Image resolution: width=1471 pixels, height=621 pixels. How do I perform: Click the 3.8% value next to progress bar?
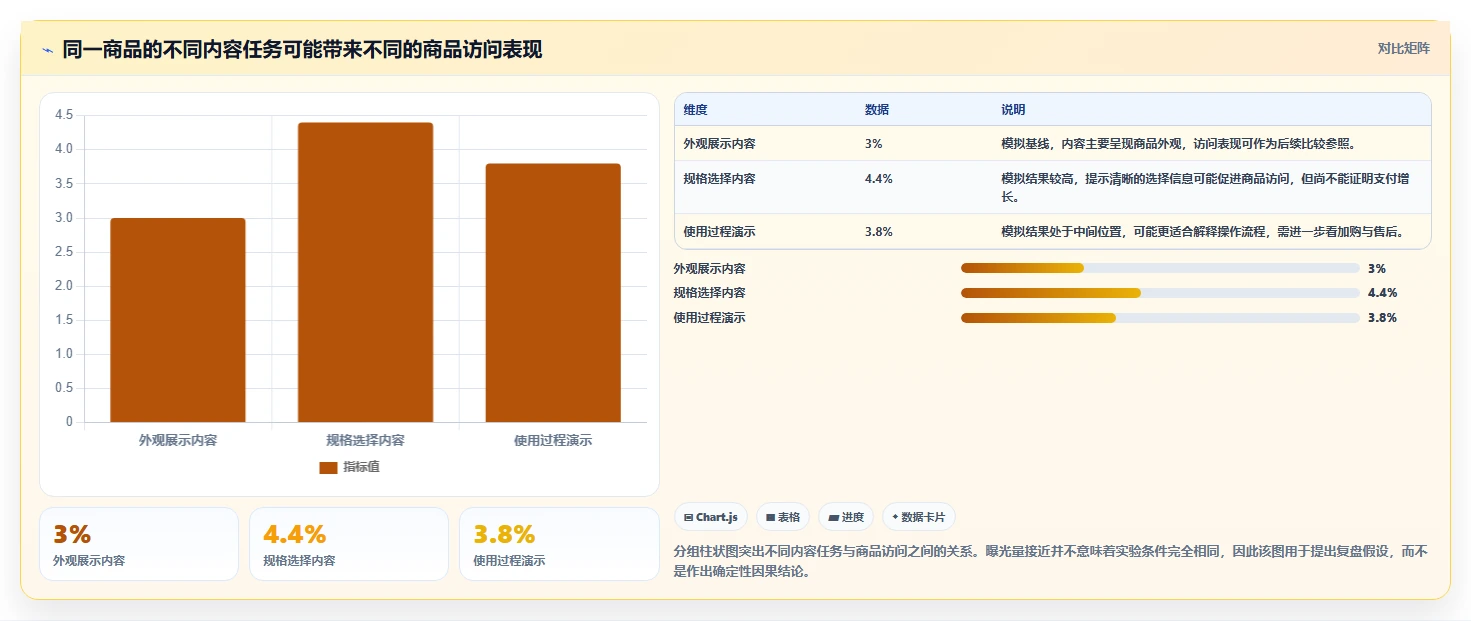click(1382, 318)
